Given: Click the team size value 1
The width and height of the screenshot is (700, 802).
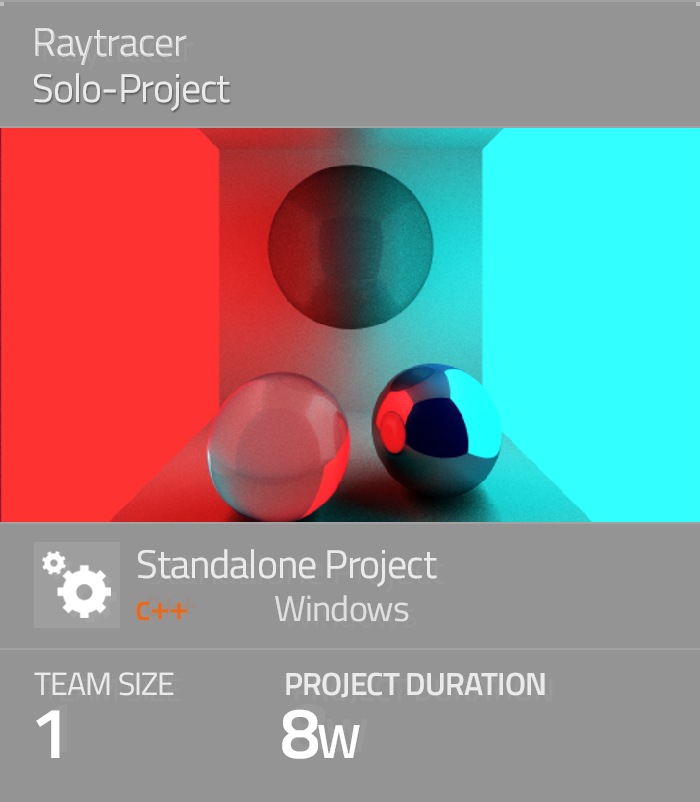Looking at the screenshot, I should pyautogui.click(x=51, y=735).
